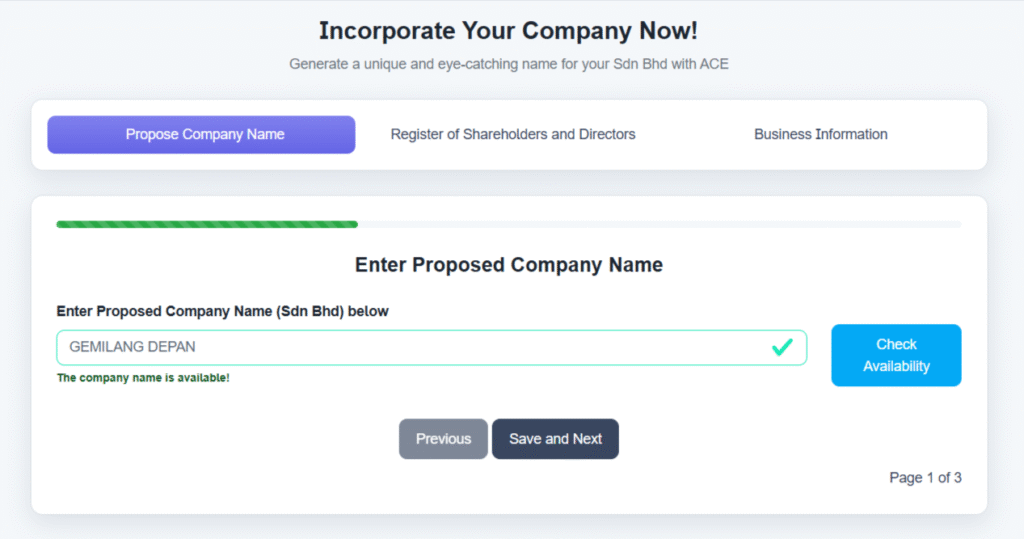Click the Previous button

pos(443,439)
